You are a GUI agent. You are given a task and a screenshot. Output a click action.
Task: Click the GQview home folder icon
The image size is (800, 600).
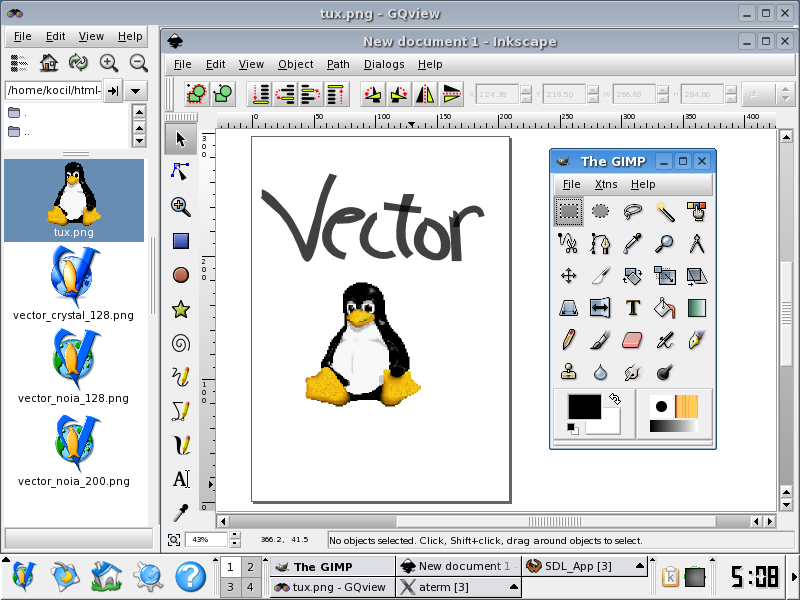(48, 63)
